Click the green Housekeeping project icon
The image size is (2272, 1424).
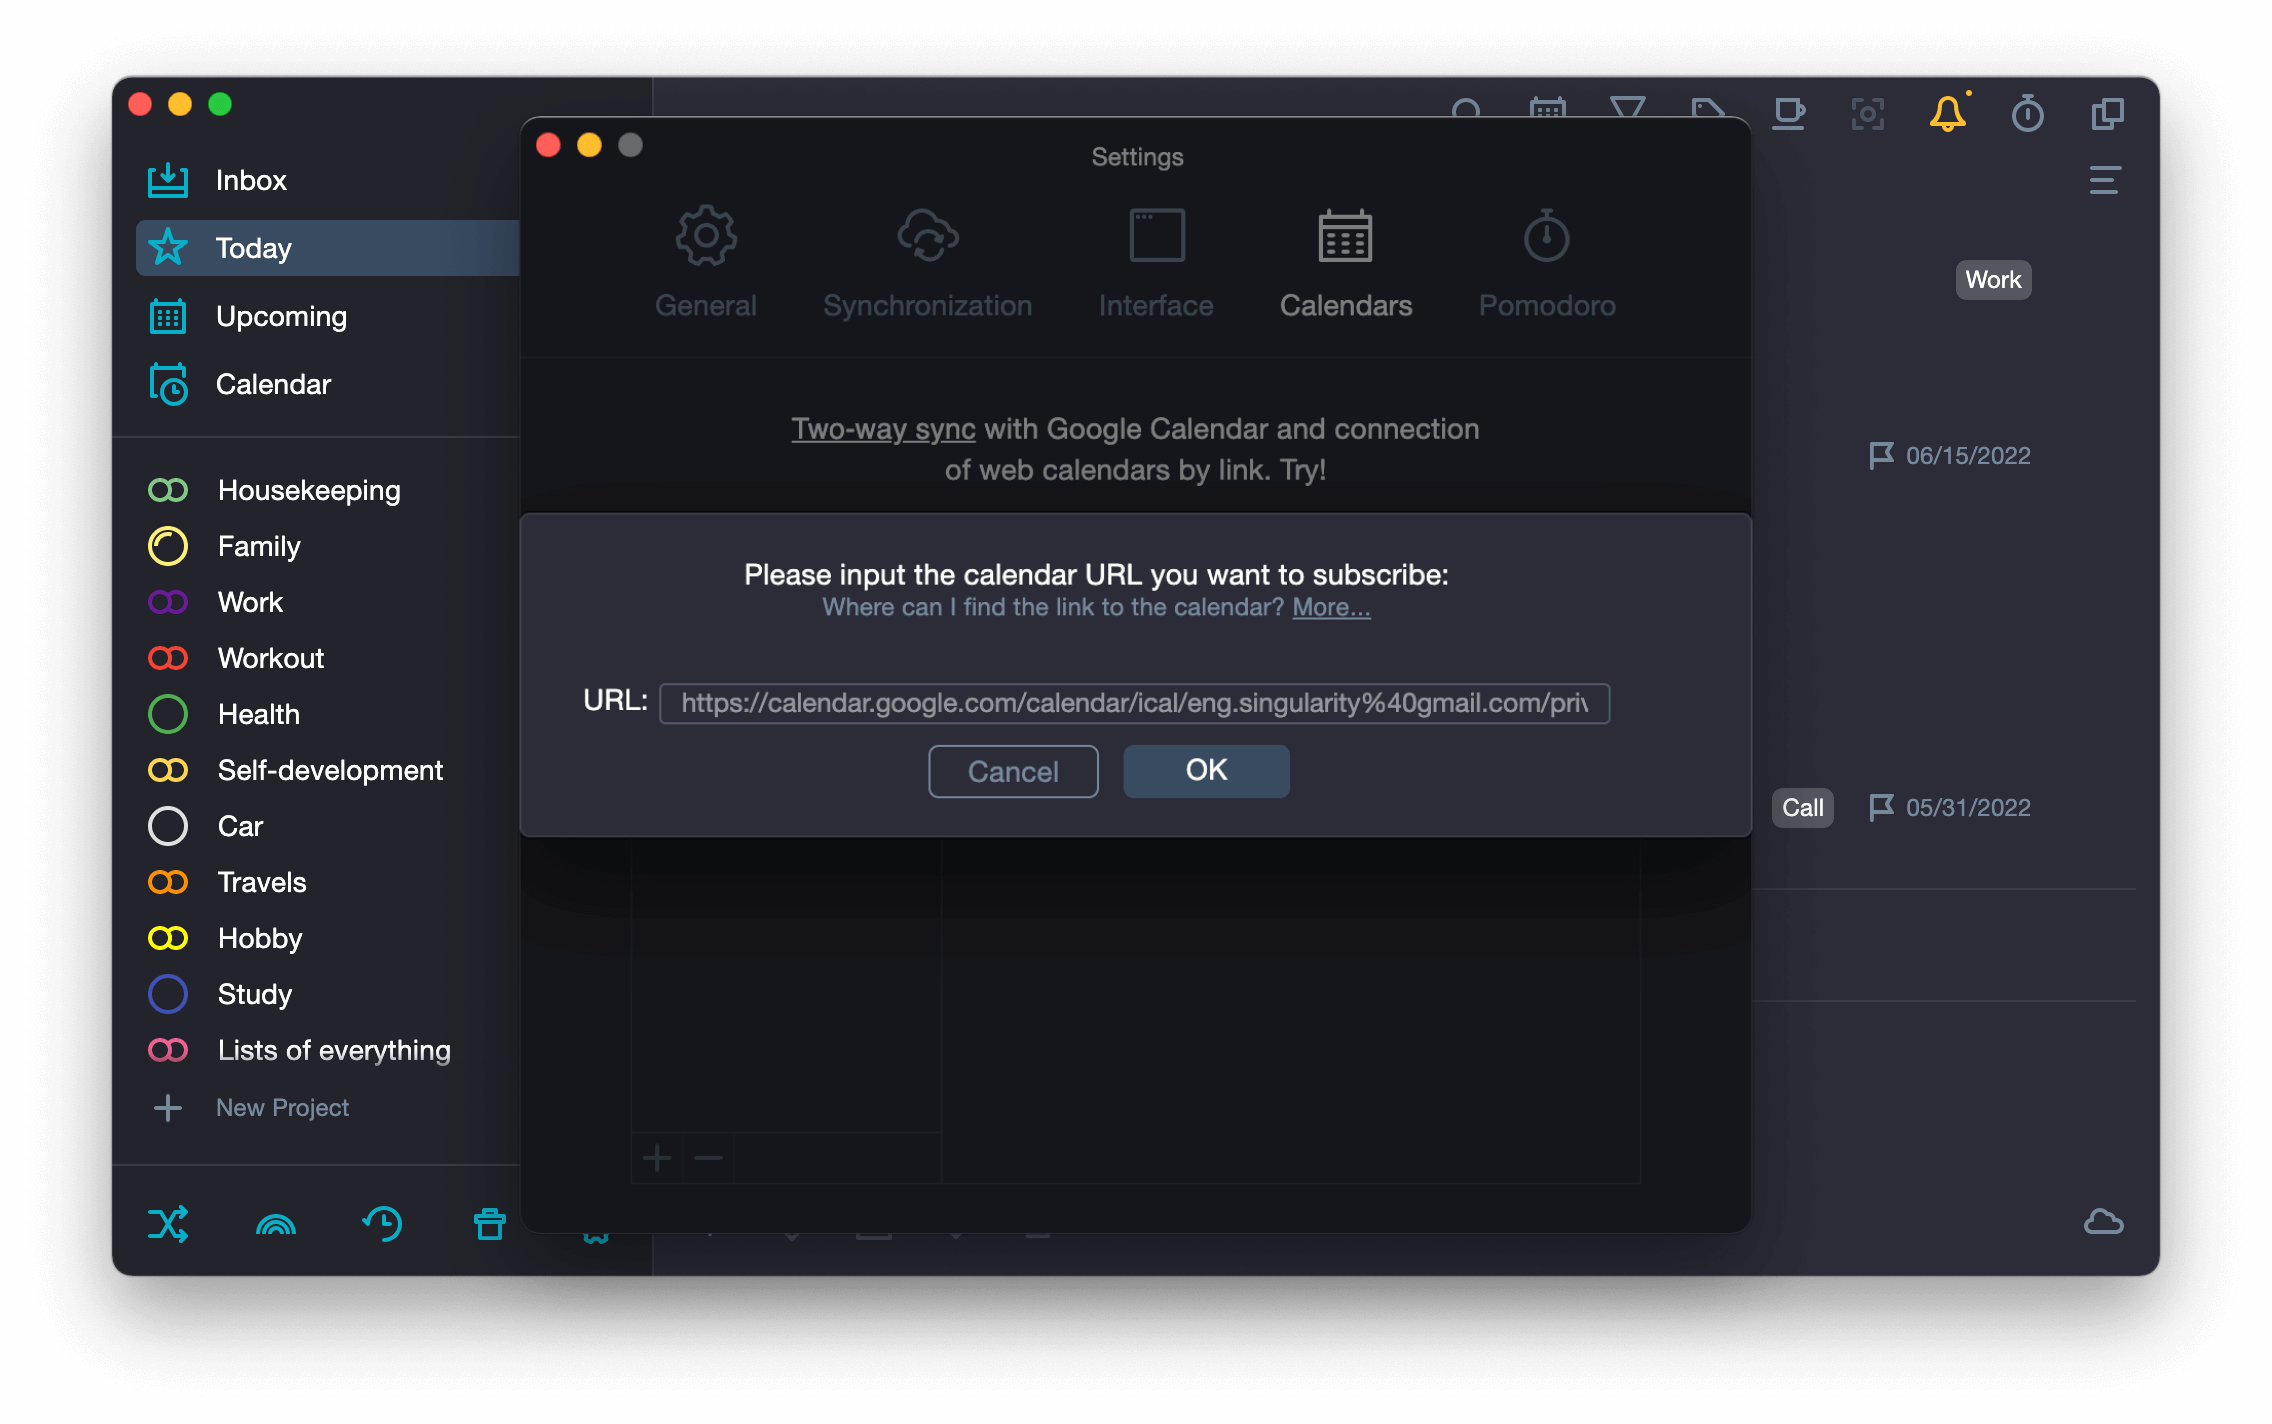[x=168, y=490]
